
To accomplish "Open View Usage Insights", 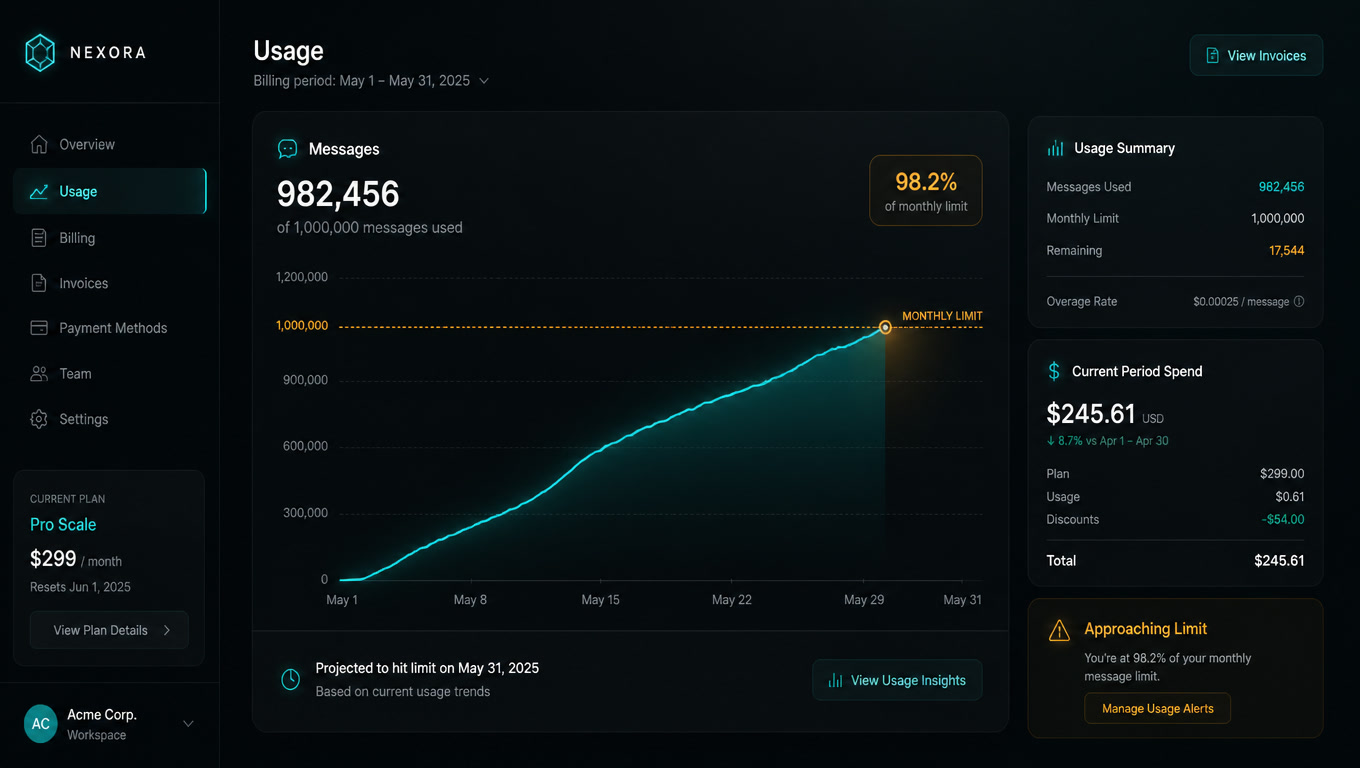I will click(x=897, y=680).
